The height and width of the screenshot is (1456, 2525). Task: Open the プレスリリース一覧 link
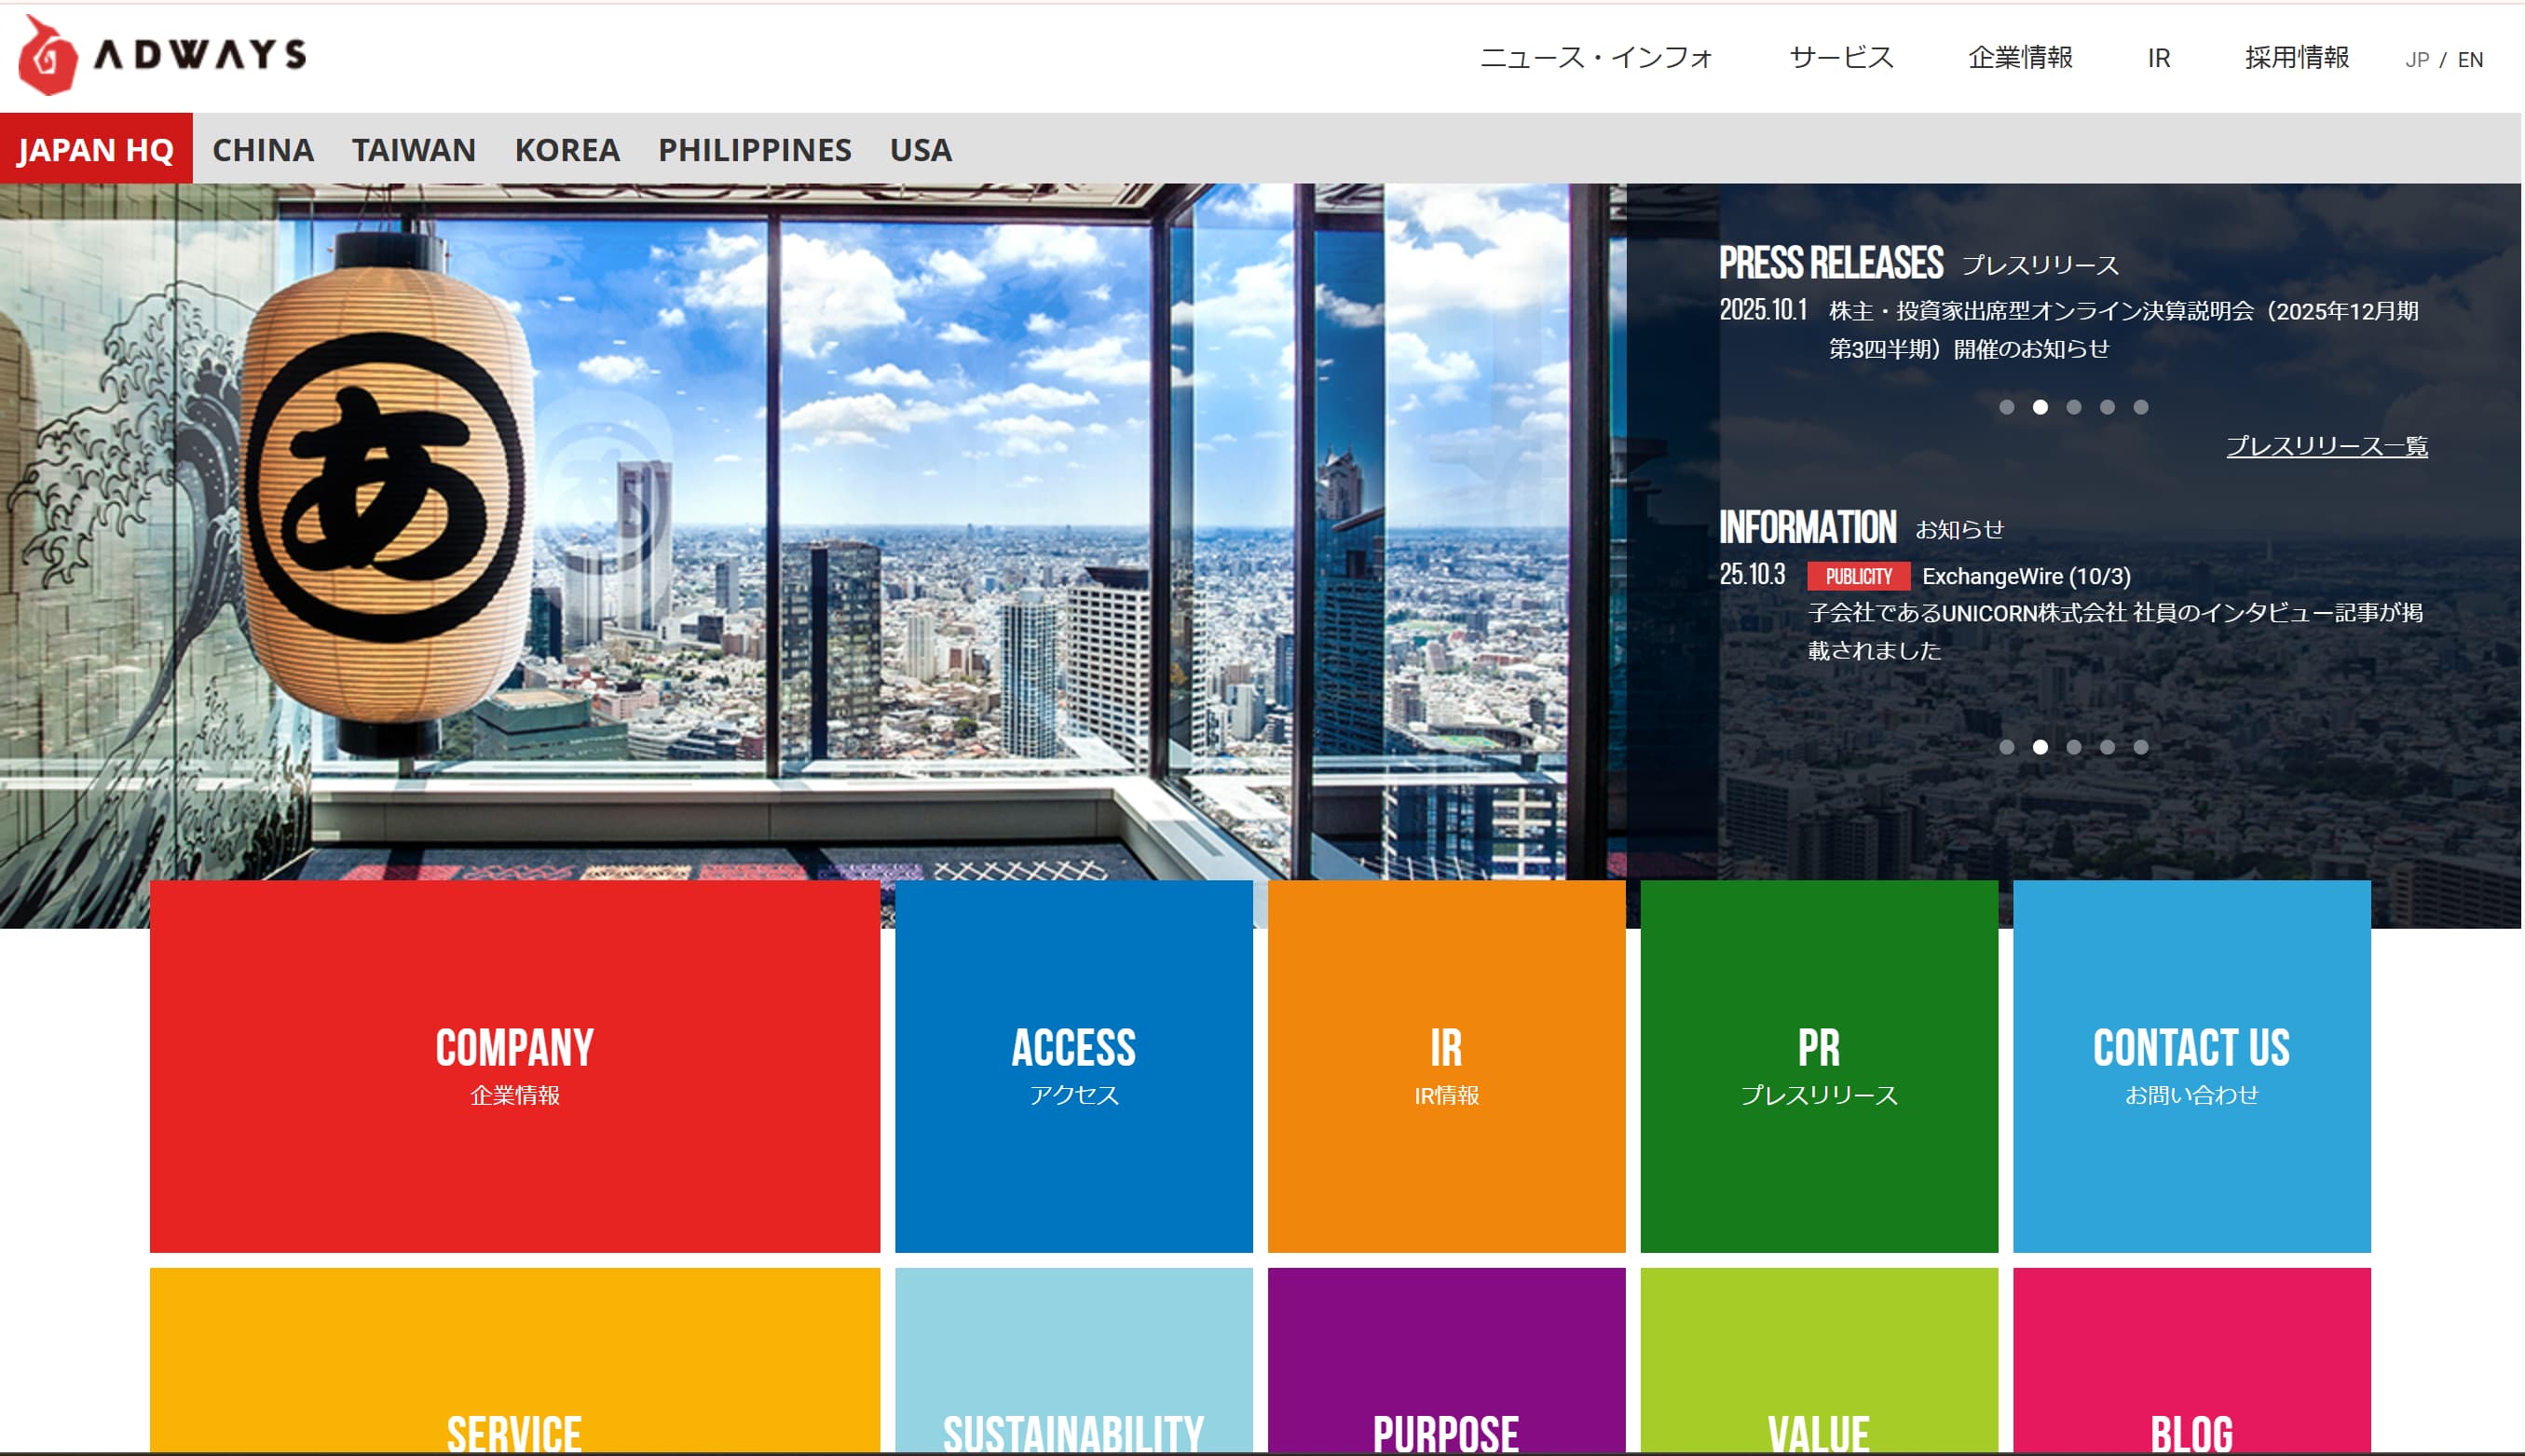point(2326,446)
